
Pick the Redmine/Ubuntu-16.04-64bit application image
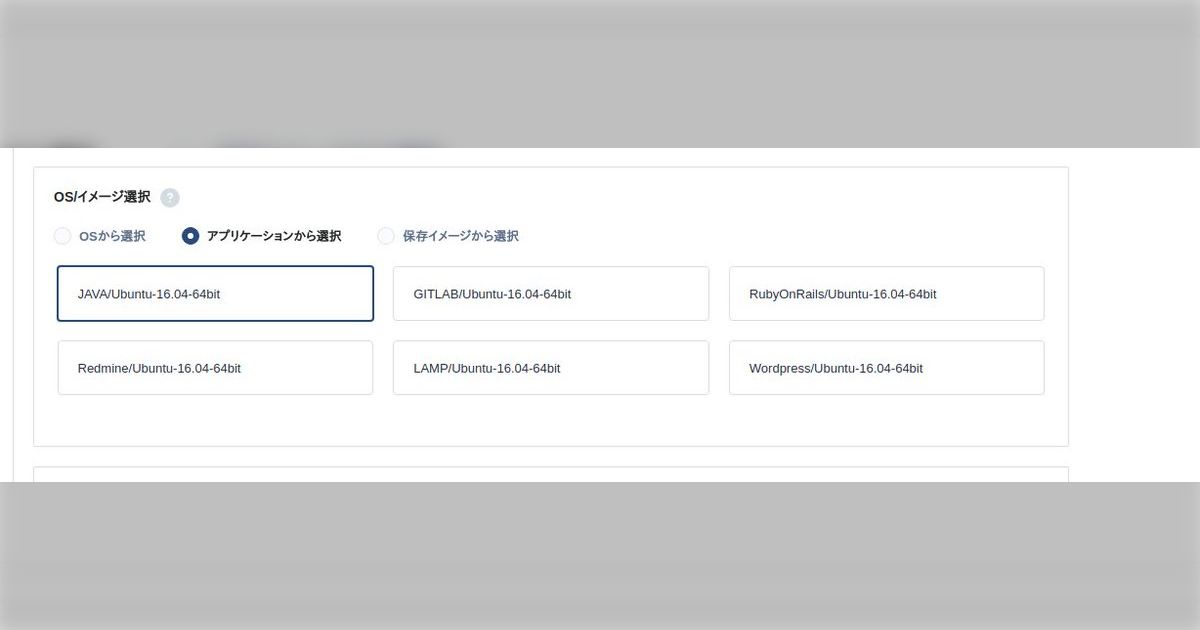coord(215,367)
